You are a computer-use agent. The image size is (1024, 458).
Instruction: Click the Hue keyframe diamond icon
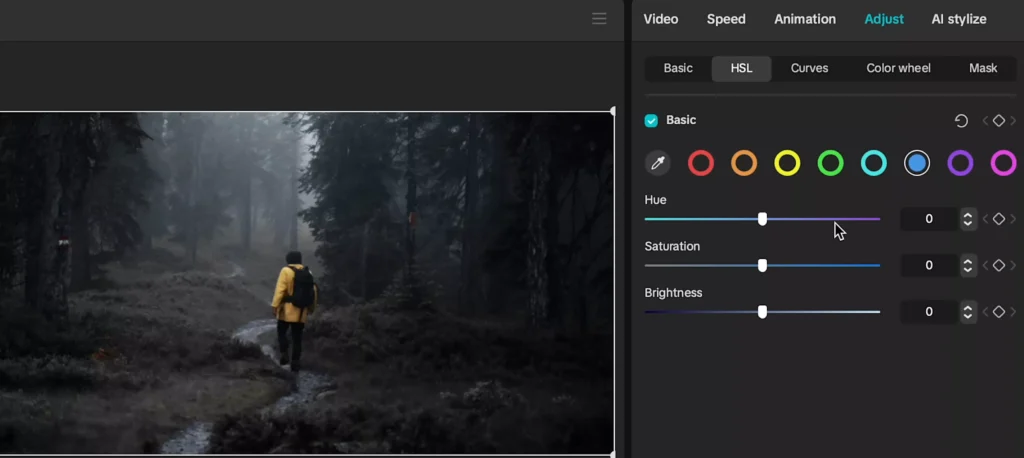click(x=998, y=219)
